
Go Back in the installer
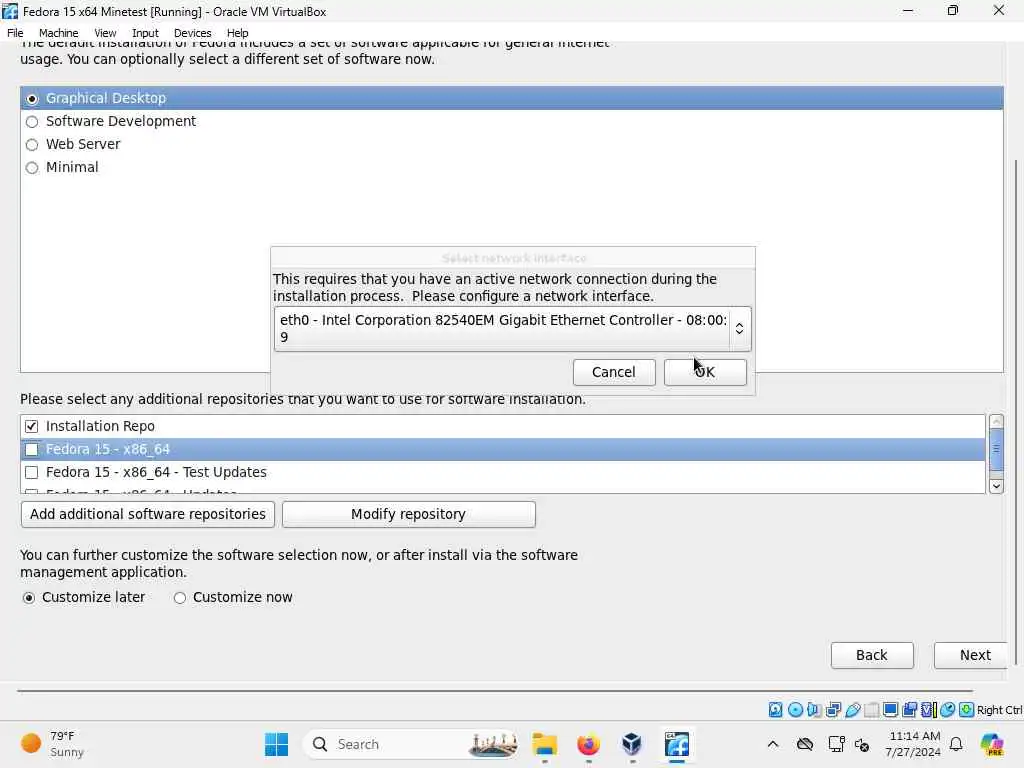872,656
